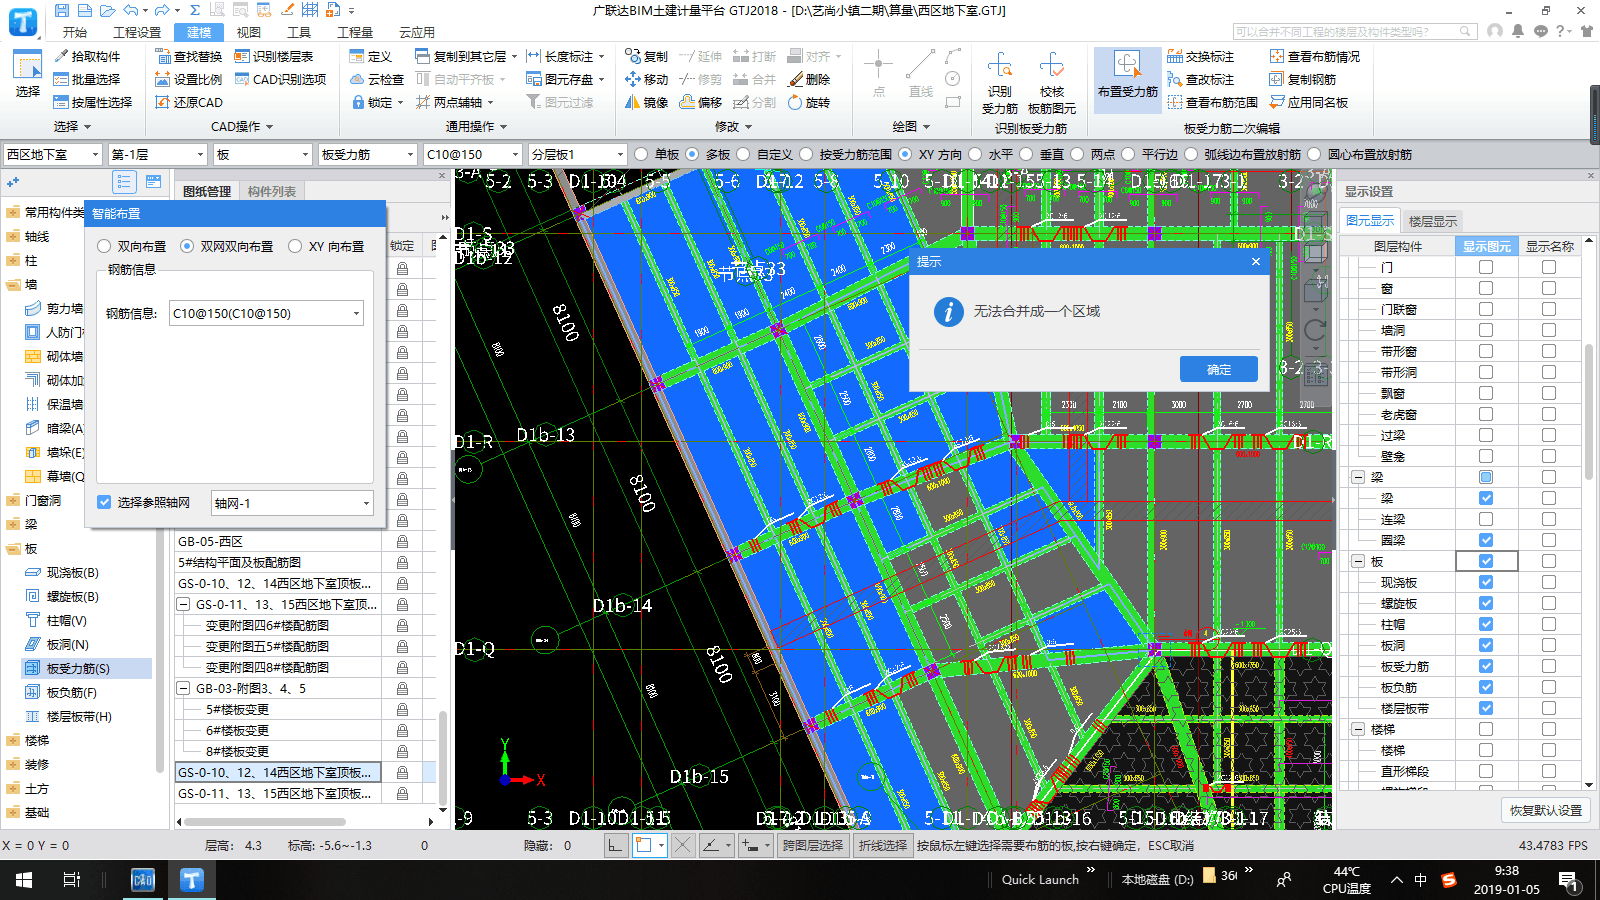Select the 批量选择 batch select tool
This screenshot has height=900, width=1600.
point(87,79)
